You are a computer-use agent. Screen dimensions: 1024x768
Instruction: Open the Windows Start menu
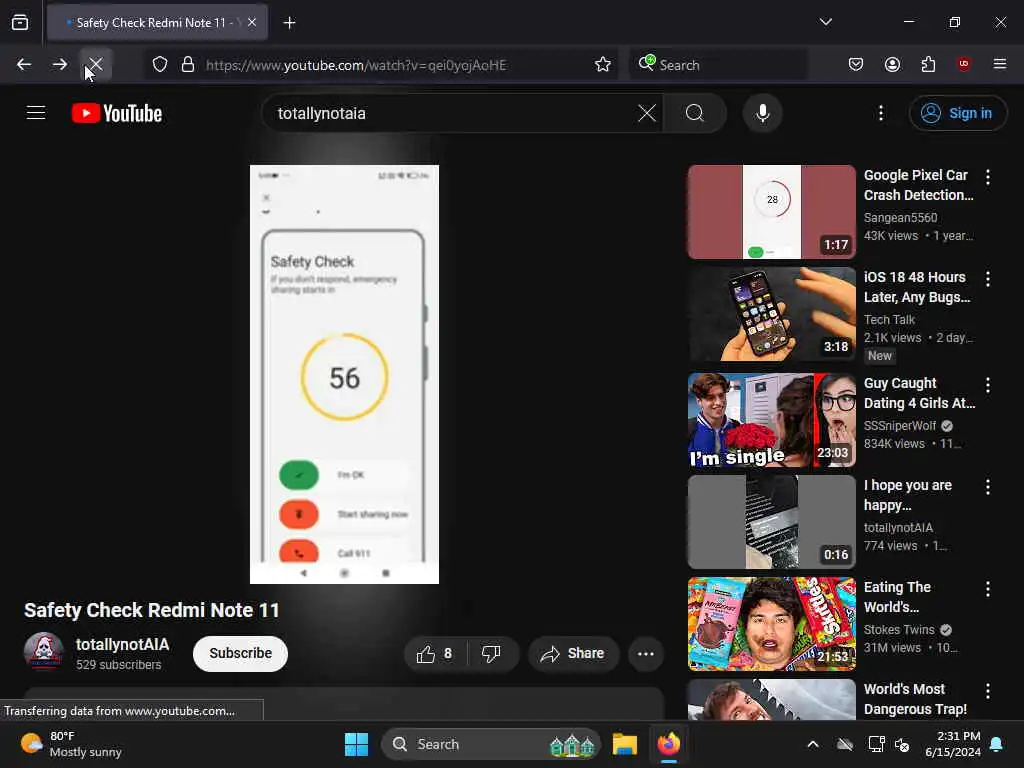coord(357,744)
